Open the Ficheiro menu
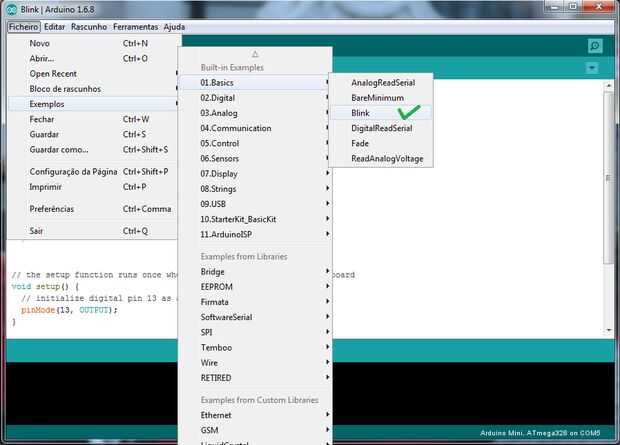This screenshot has height=445, width=620. 24,27
